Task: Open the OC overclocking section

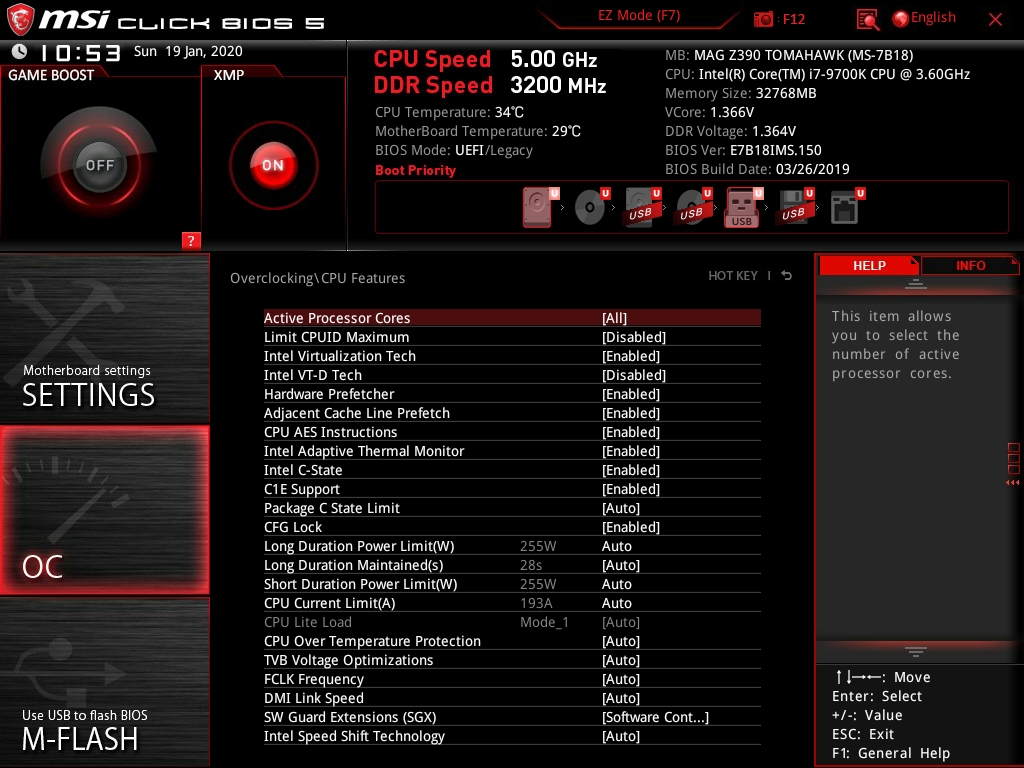Action: point(104,510)
